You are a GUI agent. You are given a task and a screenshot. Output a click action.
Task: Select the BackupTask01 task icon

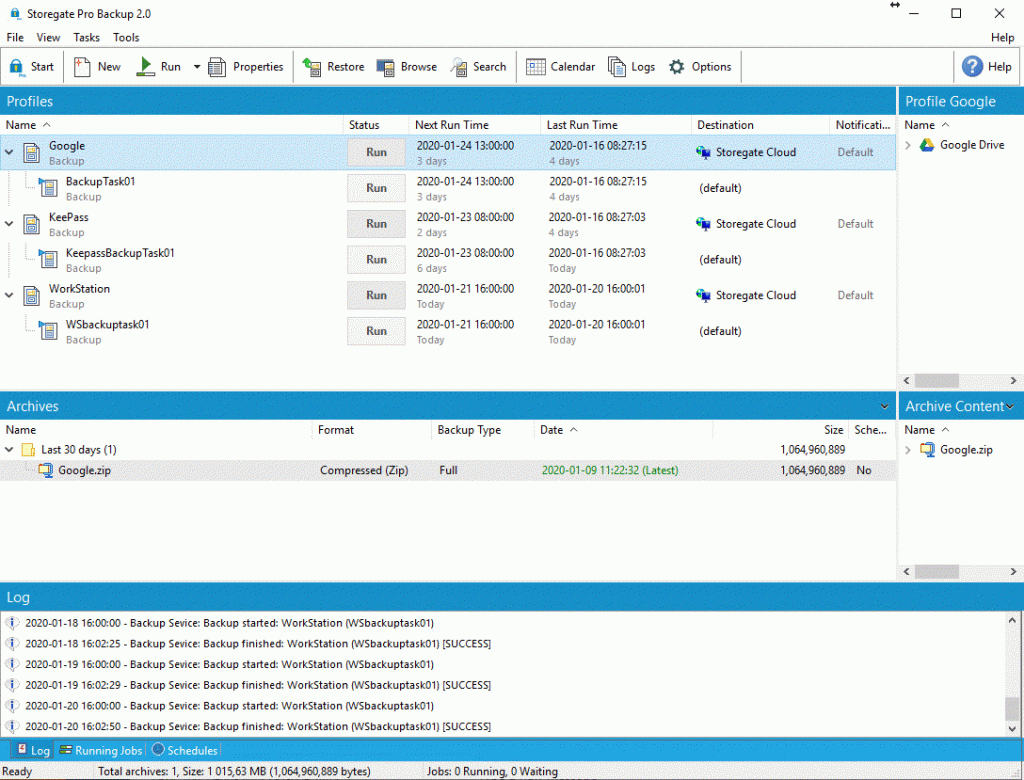[x=48, y=188]
